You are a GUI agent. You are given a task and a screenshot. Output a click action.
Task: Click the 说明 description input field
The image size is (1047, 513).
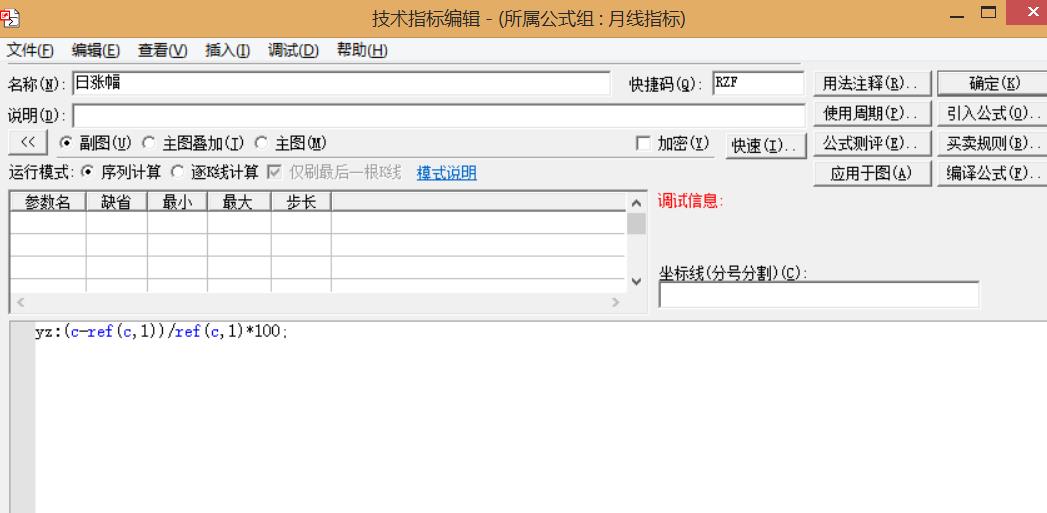439,116
